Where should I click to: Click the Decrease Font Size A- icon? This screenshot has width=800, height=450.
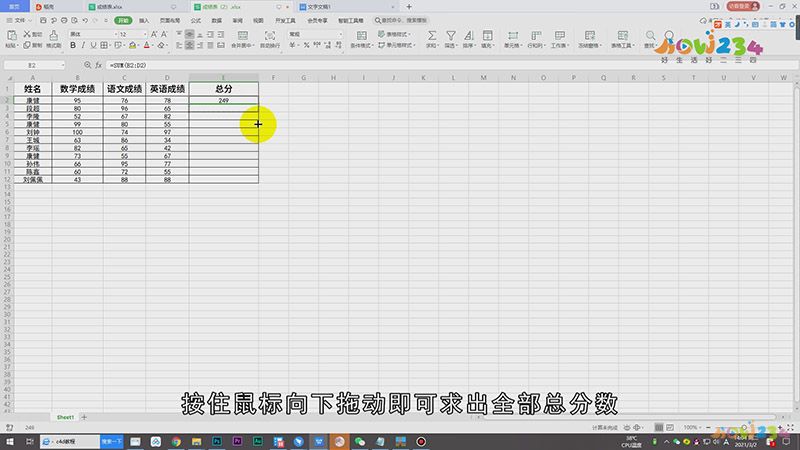pyautogui.click(x=164, y=34)
